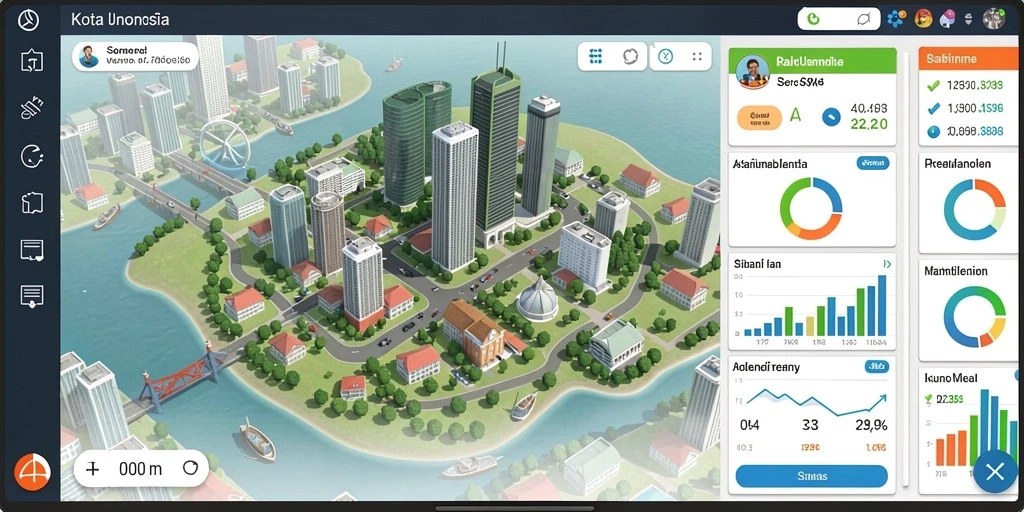Open the green RalcUnnnalte profile header

pyautogui.click(x=812, y=61)
